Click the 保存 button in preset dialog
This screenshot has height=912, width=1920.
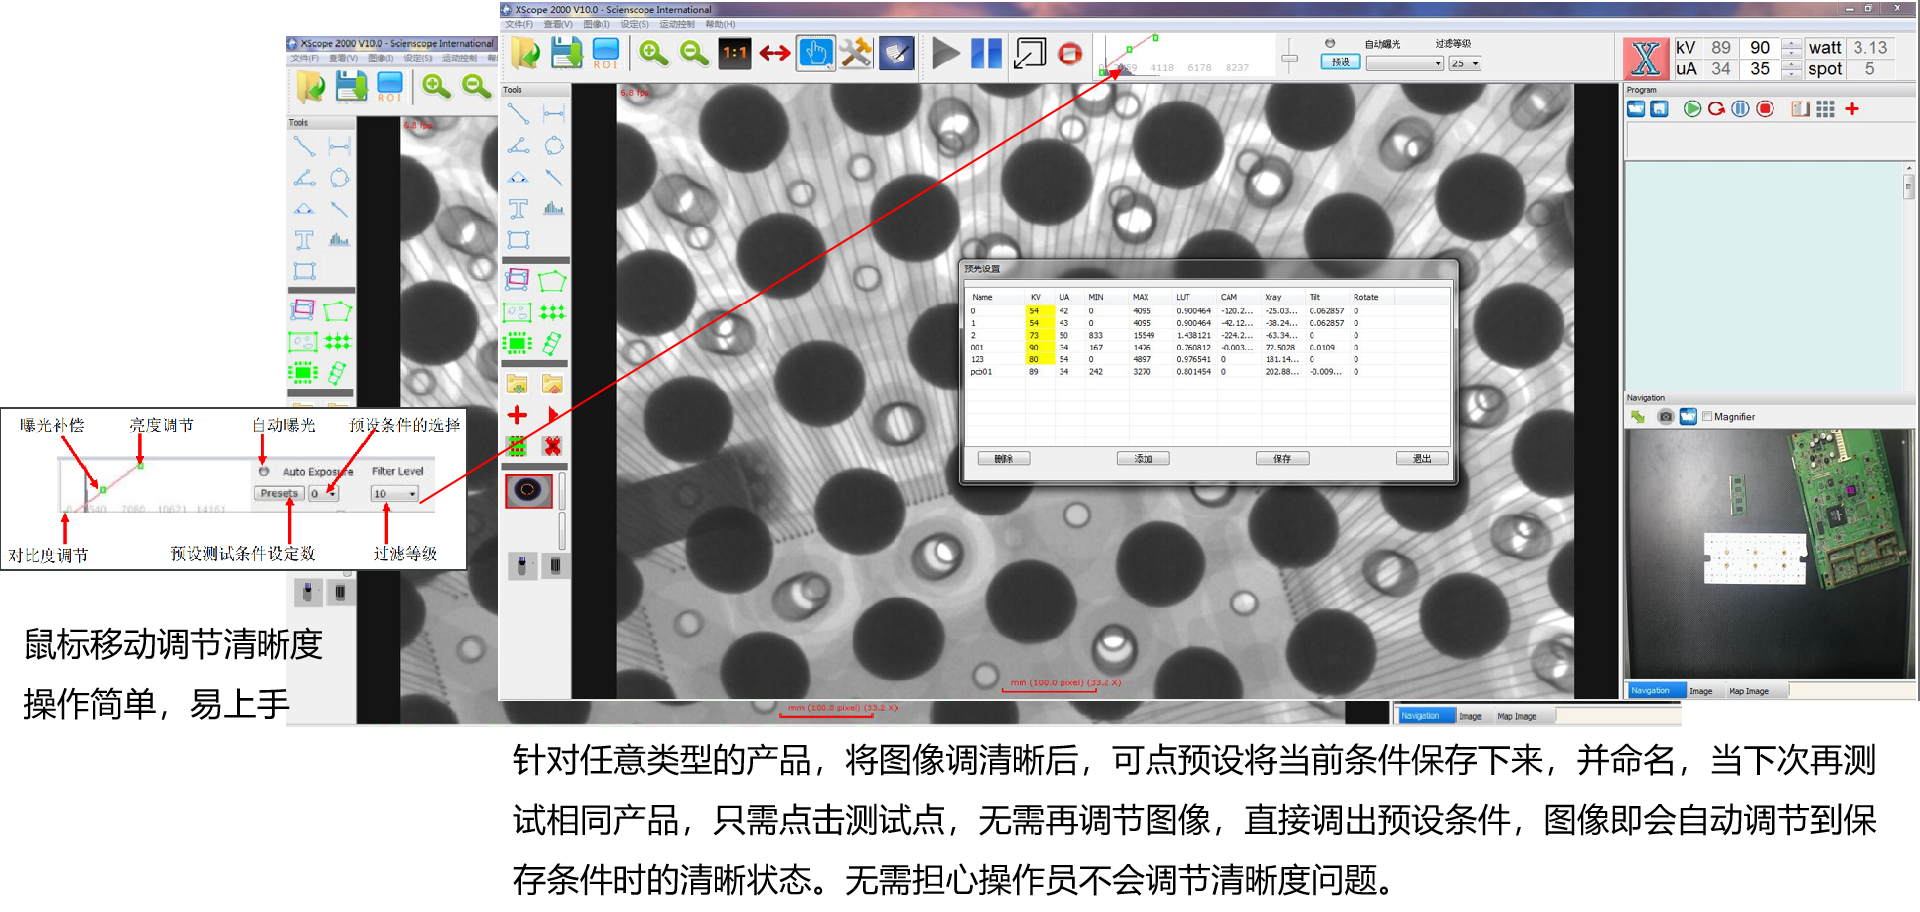tap(1282, 459)
